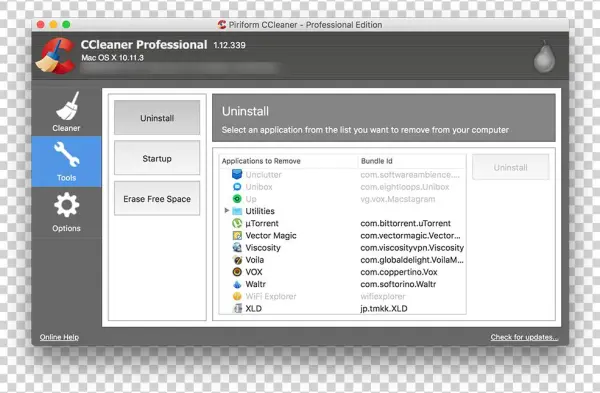Open the Erase Free Space tab
Screen dimensions: 600x393
pos(157,199)
